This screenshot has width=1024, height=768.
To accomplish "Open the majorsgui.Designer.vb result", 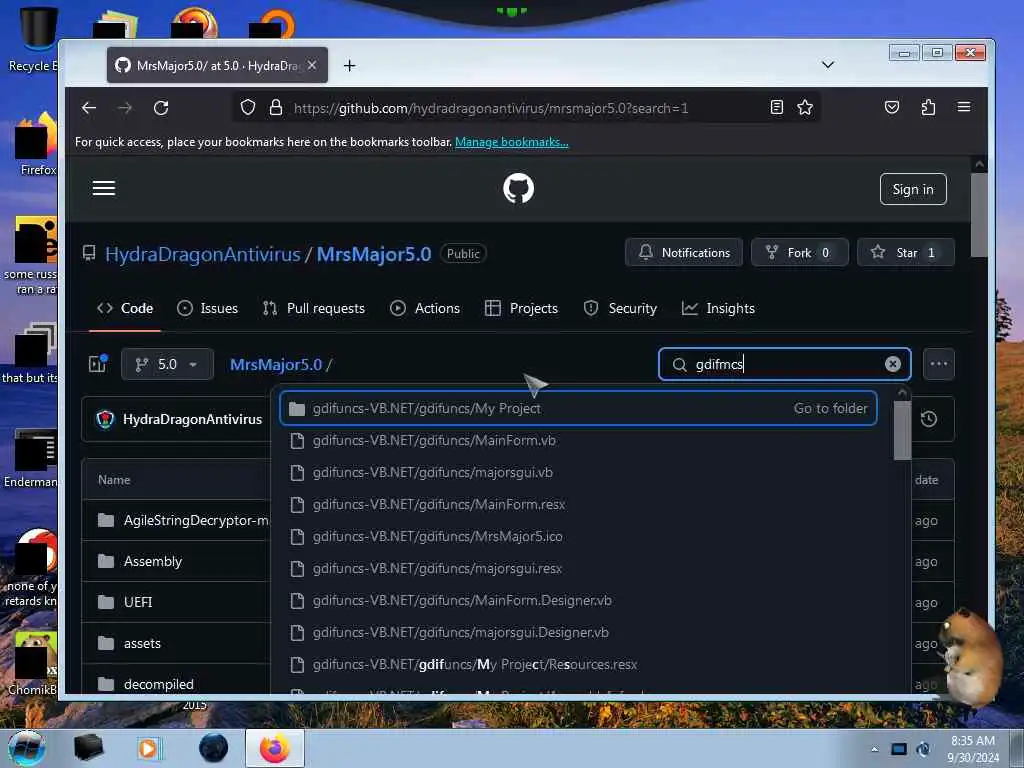I will click(578, 633).
